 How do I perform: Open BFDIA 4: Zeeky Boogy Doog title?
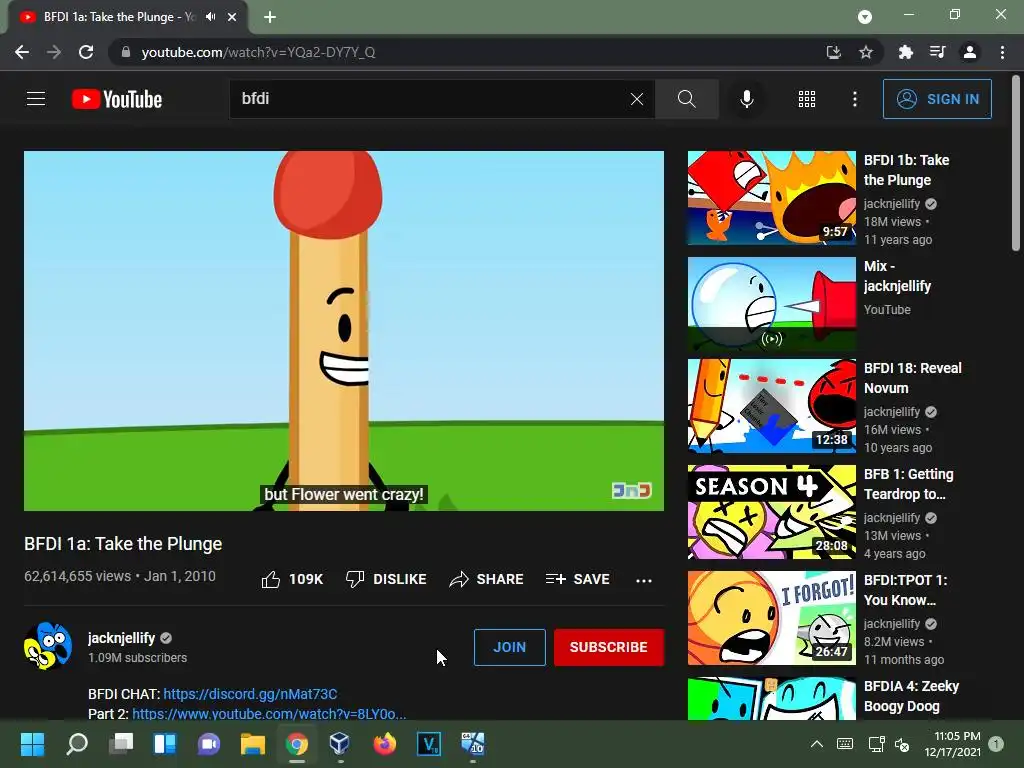click(x=911, y=696)
